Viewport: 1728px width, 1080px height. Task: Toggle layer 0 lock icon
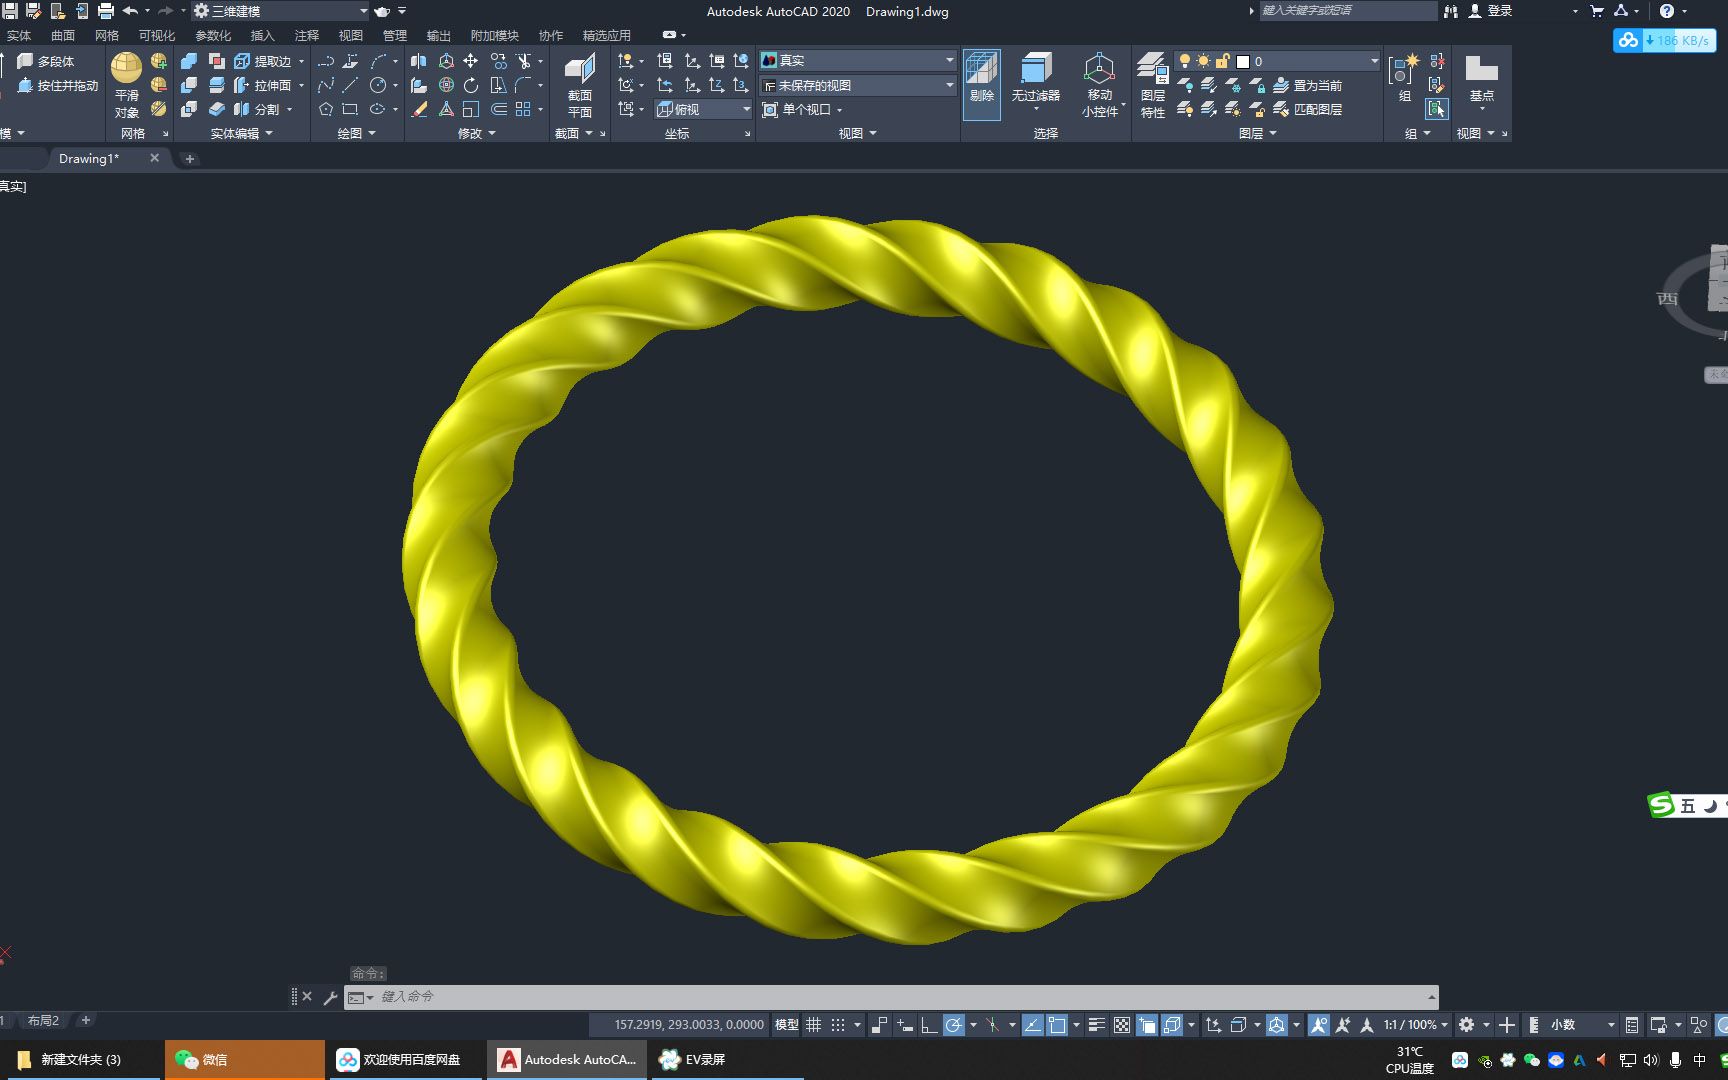[x=1222, y=61]
